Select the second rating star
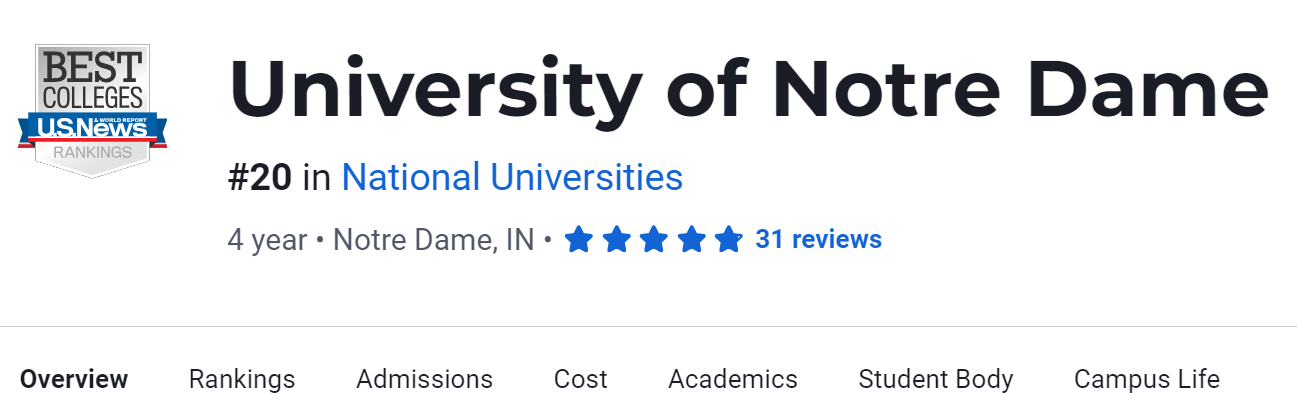Viewport: 1297px width, 415px height. click(616, 240)
